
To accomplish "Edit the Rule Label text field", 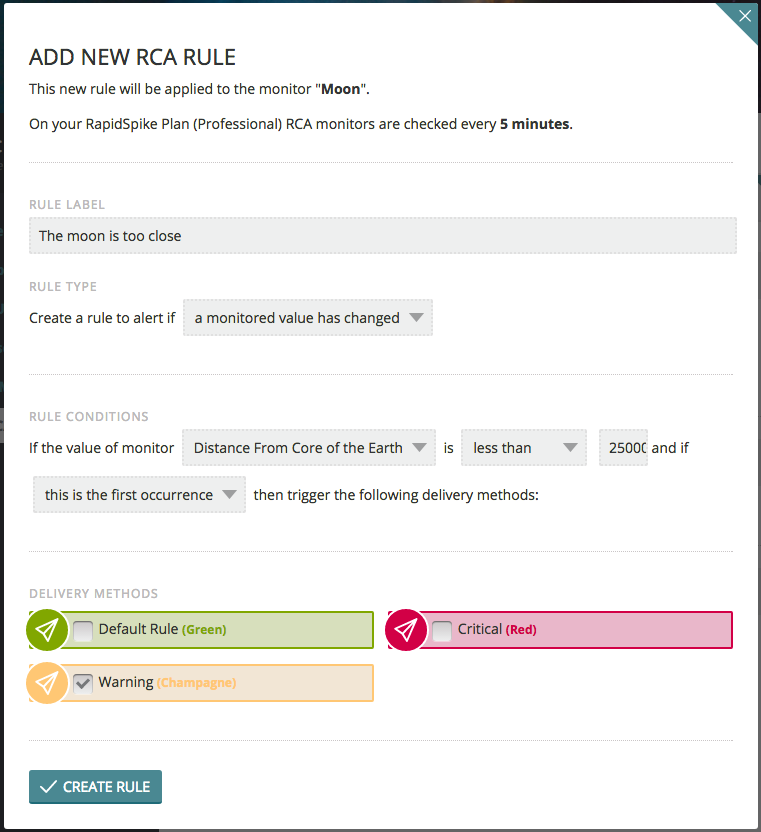I will point(383,236).
